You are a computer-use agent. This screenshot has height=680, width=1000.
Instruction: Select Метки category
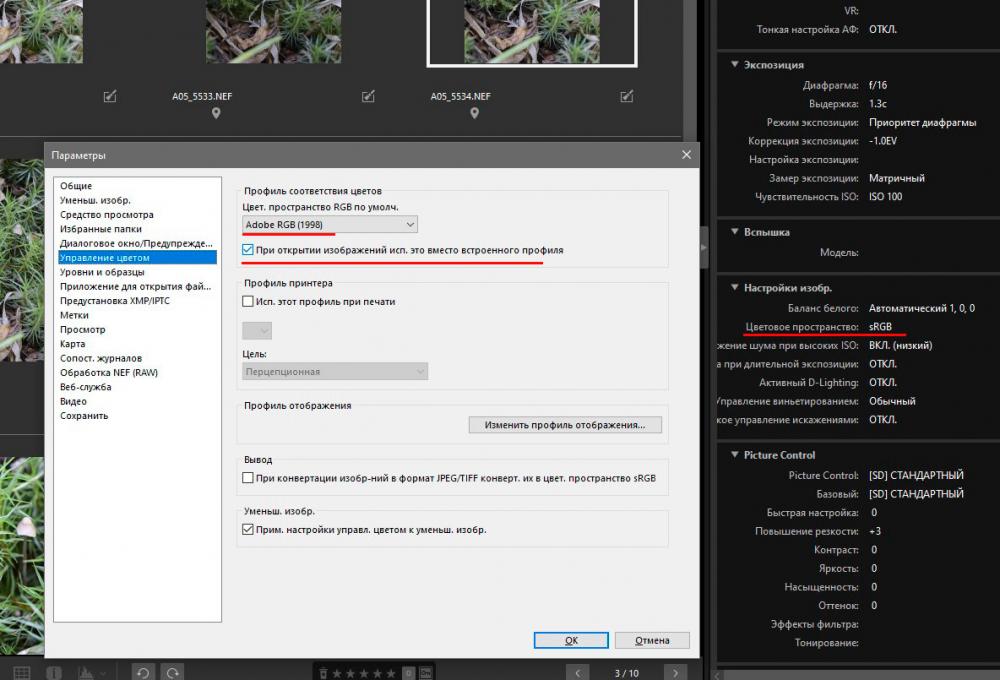tap(137, 315)
